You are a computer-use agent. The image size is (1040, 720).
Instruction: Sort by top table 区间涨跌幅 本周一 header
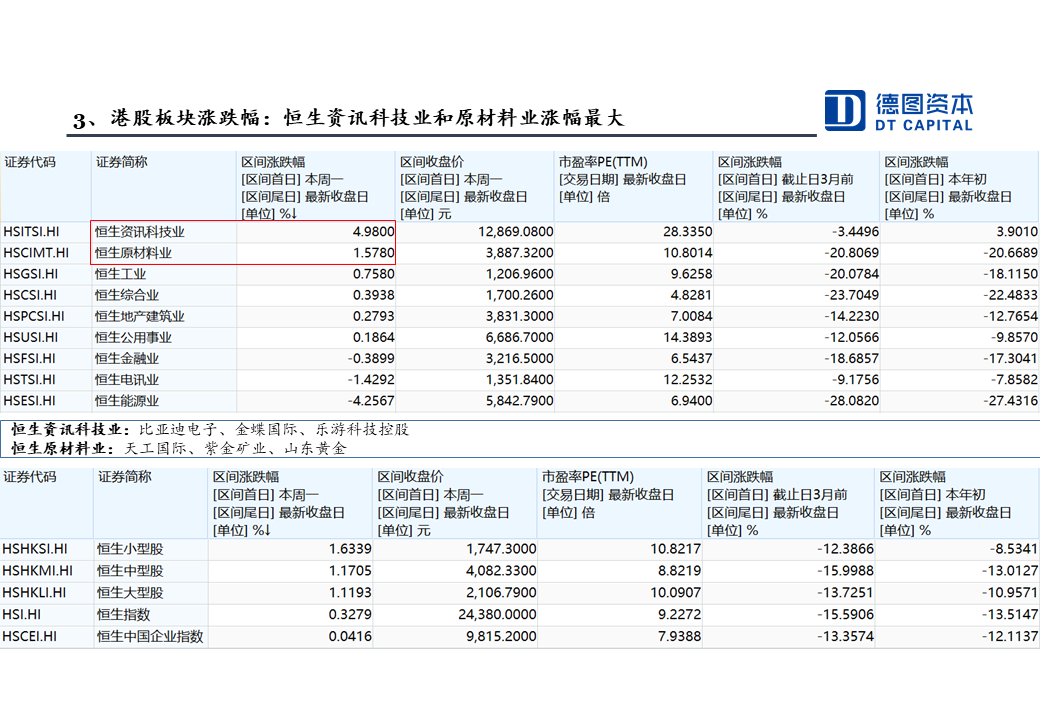tap(316, 188)
